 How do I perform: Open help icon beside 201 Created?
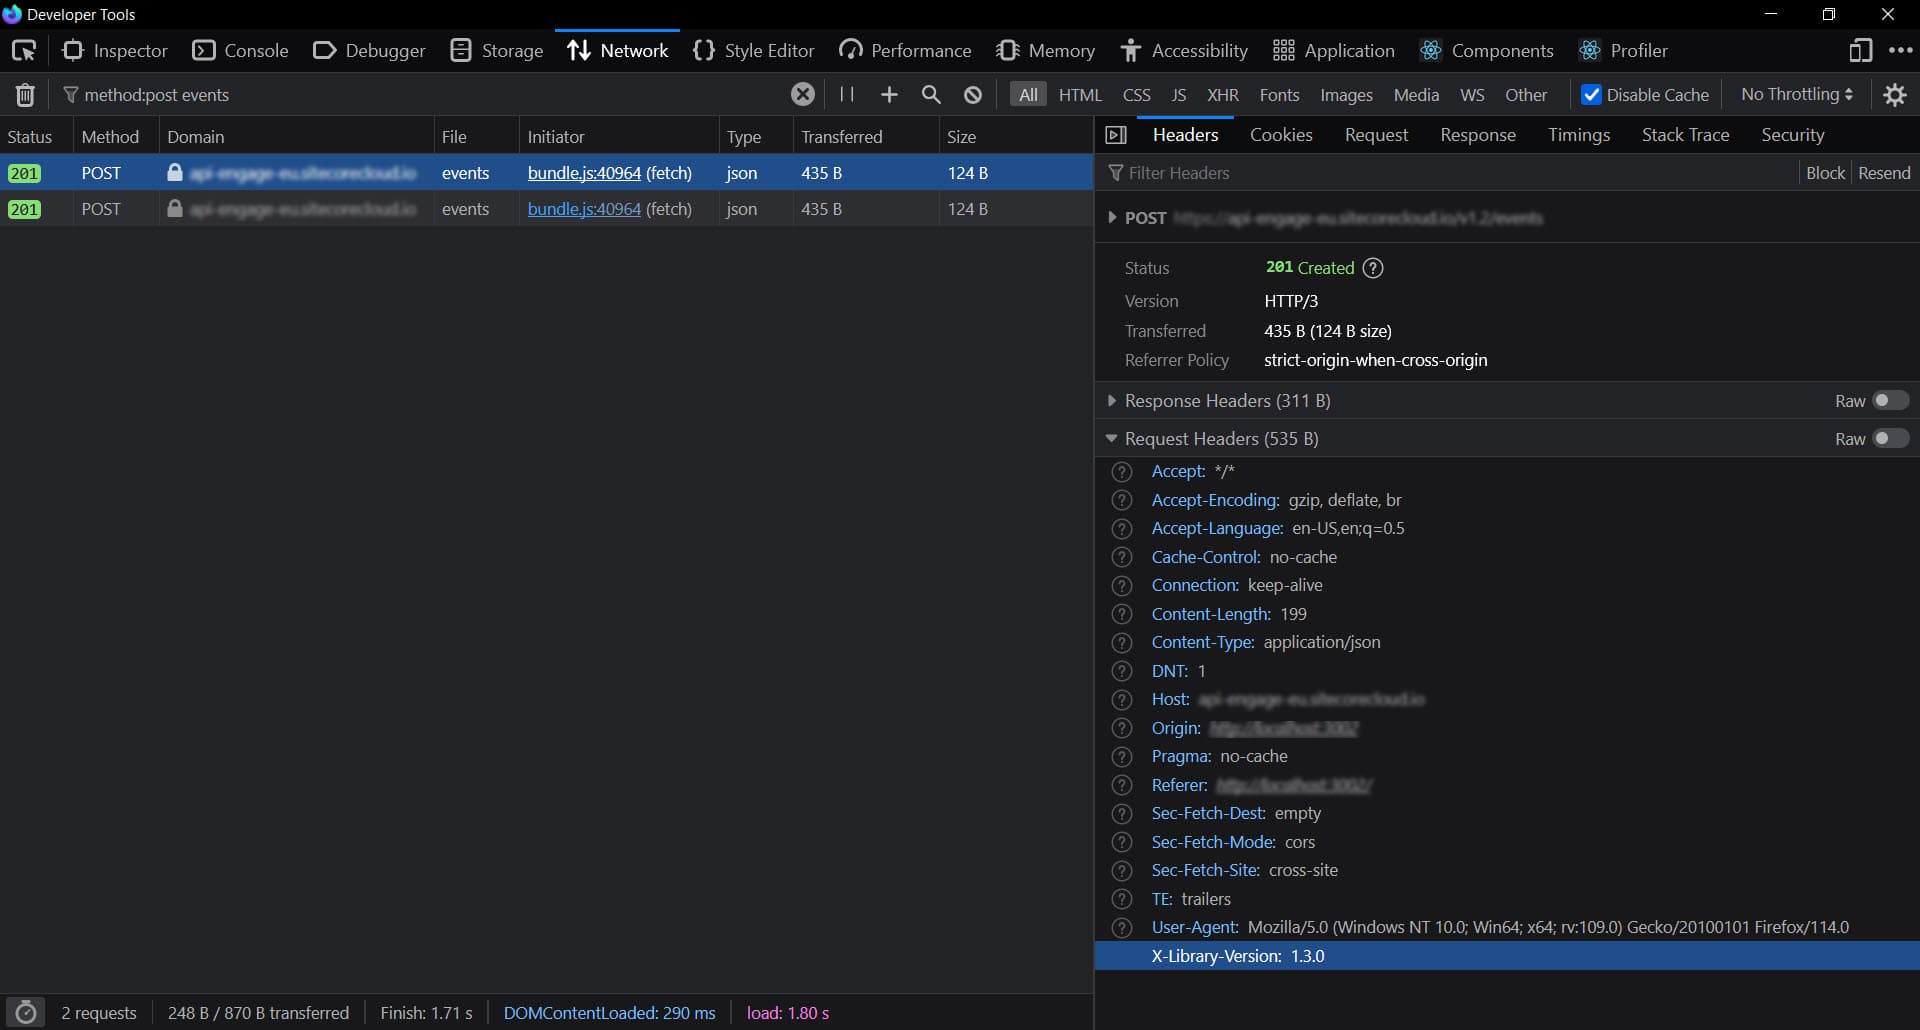[x=1373, y=268]
